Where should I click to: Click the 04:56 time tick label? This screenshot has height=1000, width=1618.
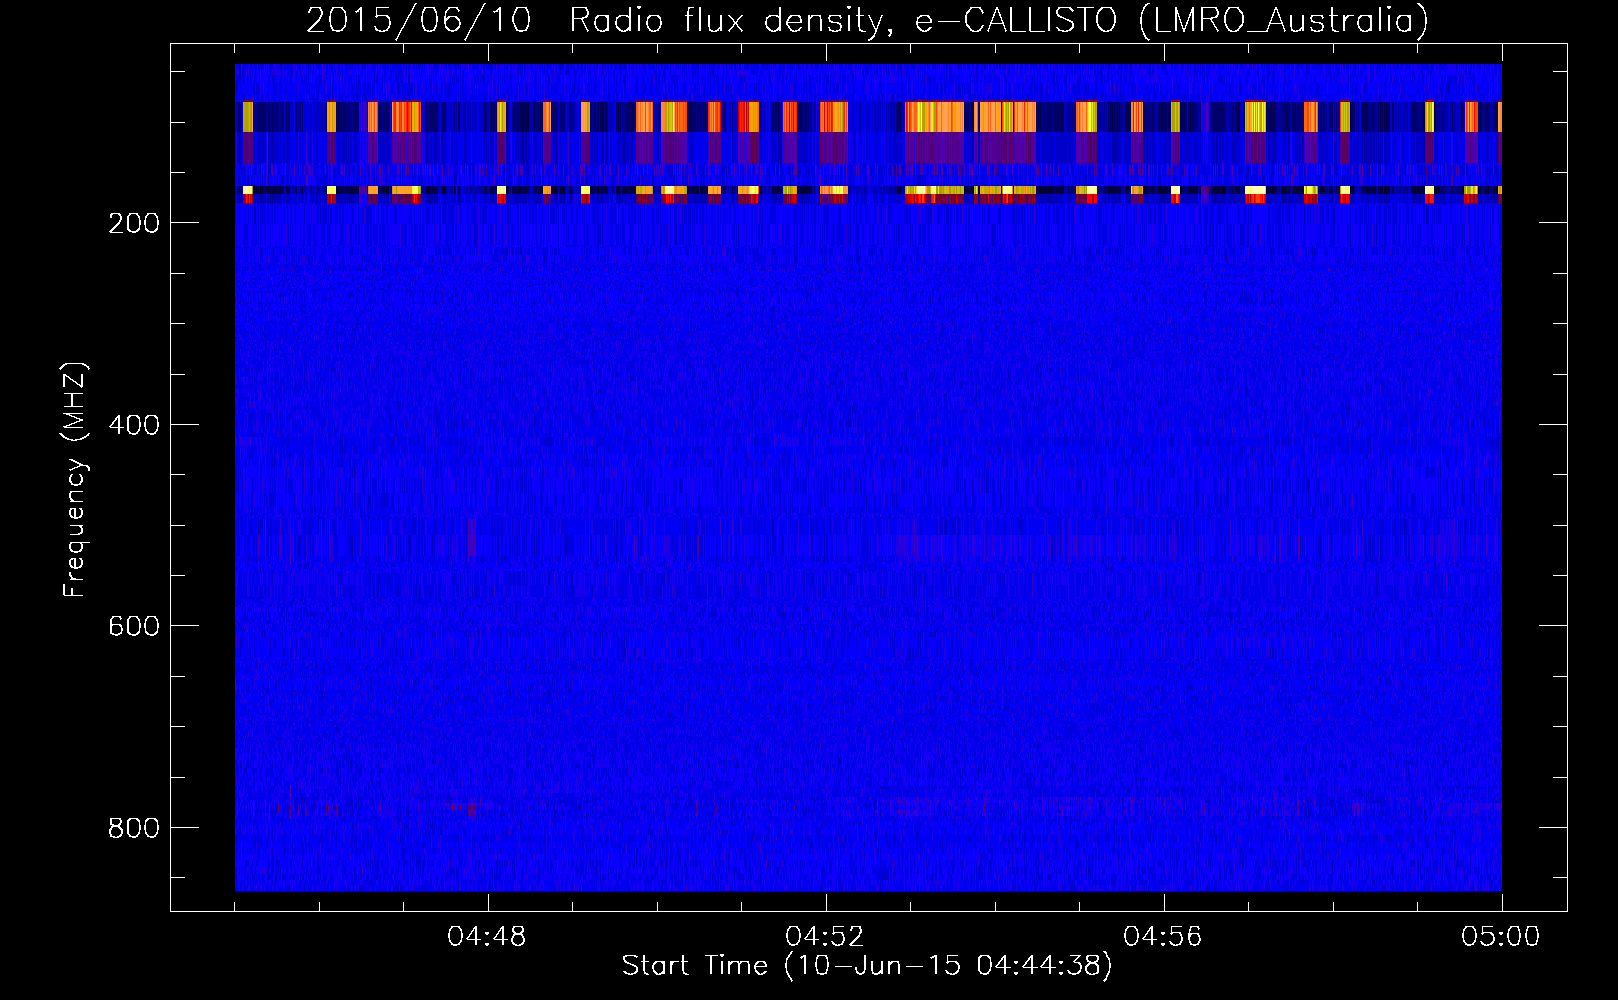(1163, 937)
